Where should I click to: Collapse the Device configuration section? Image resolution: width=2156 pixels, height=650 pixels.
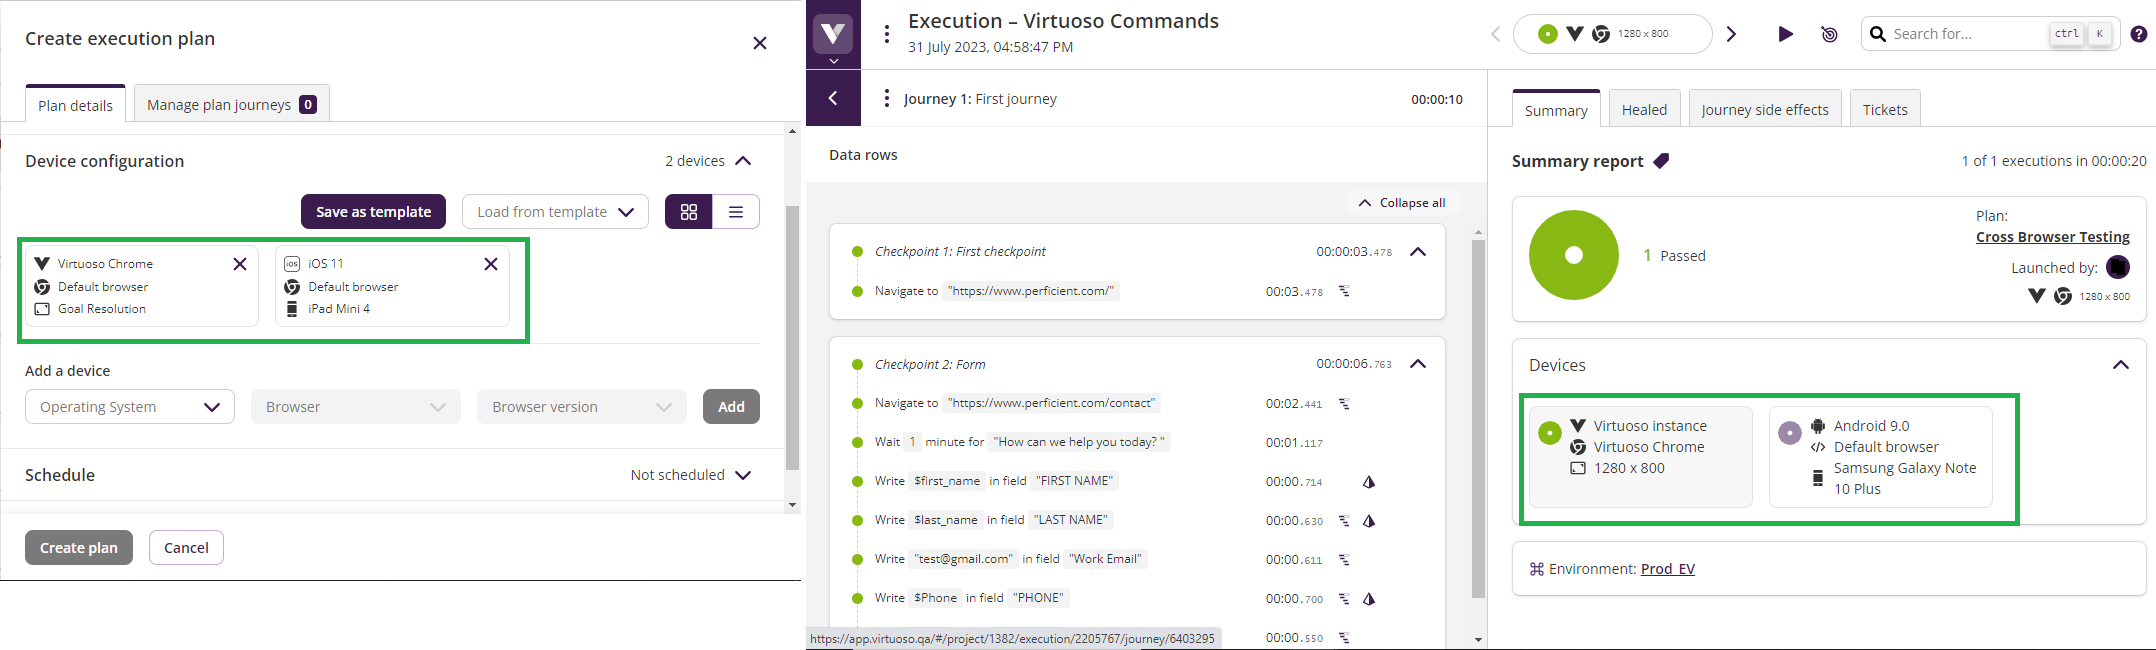pos(743,161)
